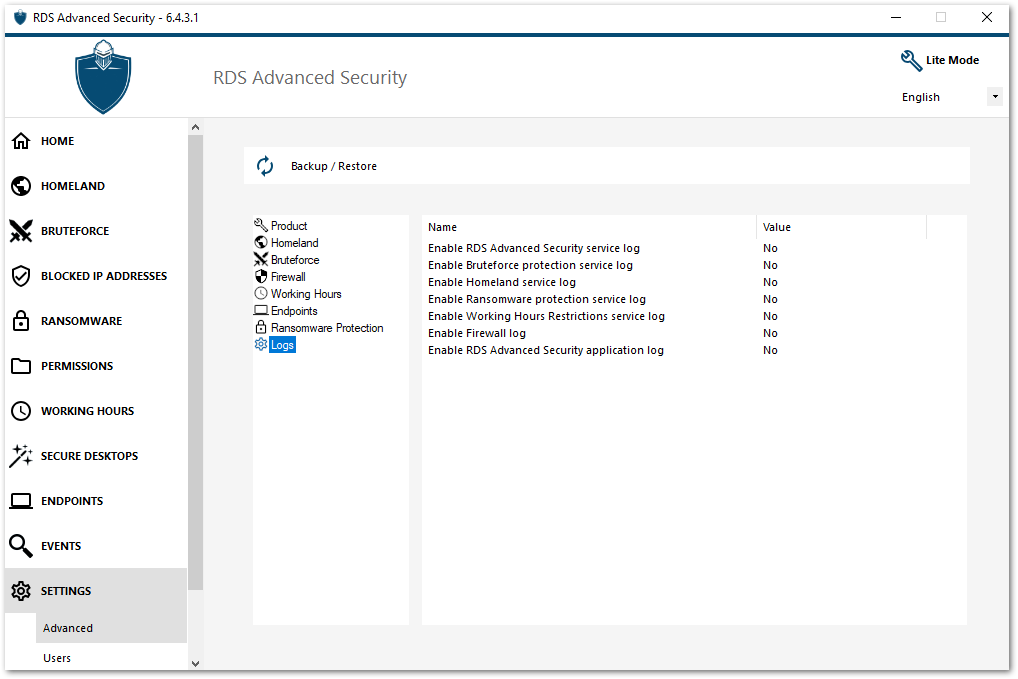The width and height of the screenshot is (1018, 679).
Task: Click sidebar scrollbar down arrow
Action: tap(195, 663)
